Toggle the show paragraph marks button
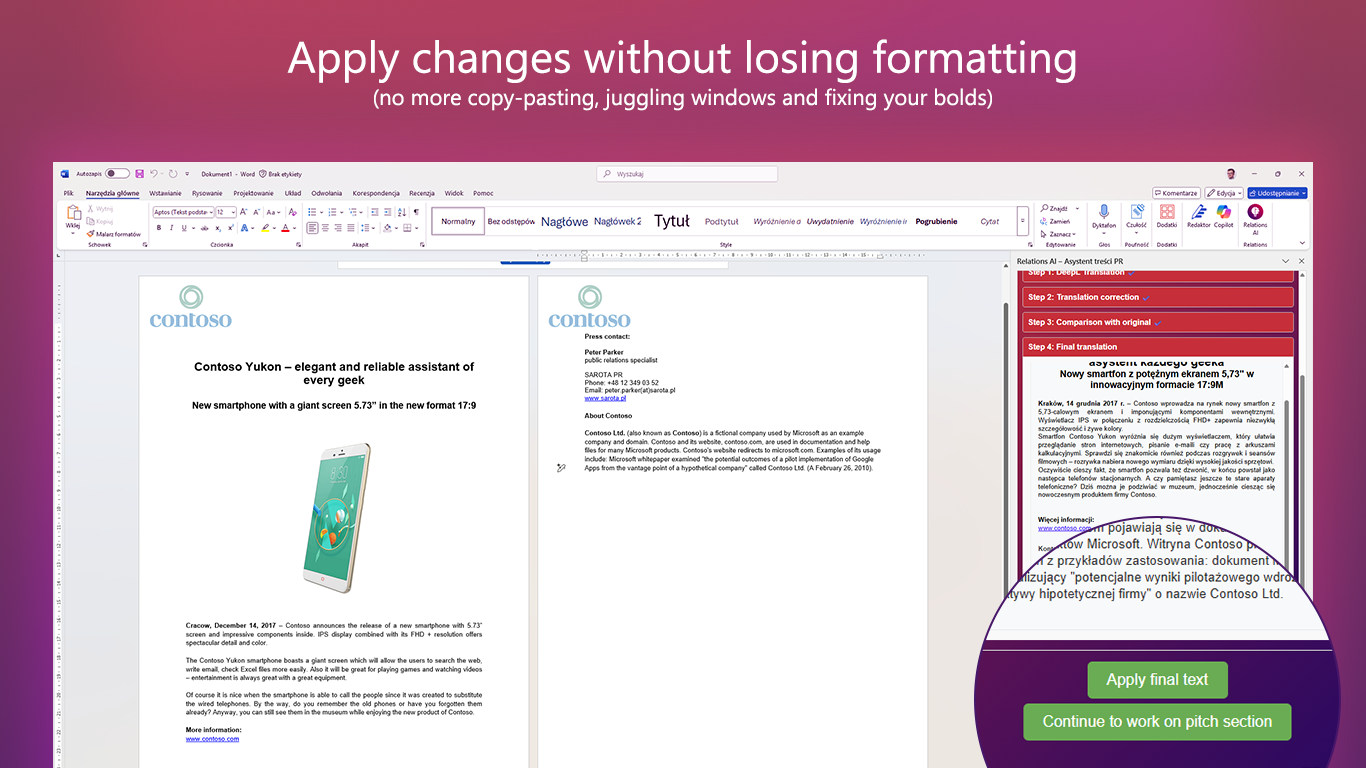The height and width of the screenshot is (768, 1366). pyautogui.click(x=416, y=212)
